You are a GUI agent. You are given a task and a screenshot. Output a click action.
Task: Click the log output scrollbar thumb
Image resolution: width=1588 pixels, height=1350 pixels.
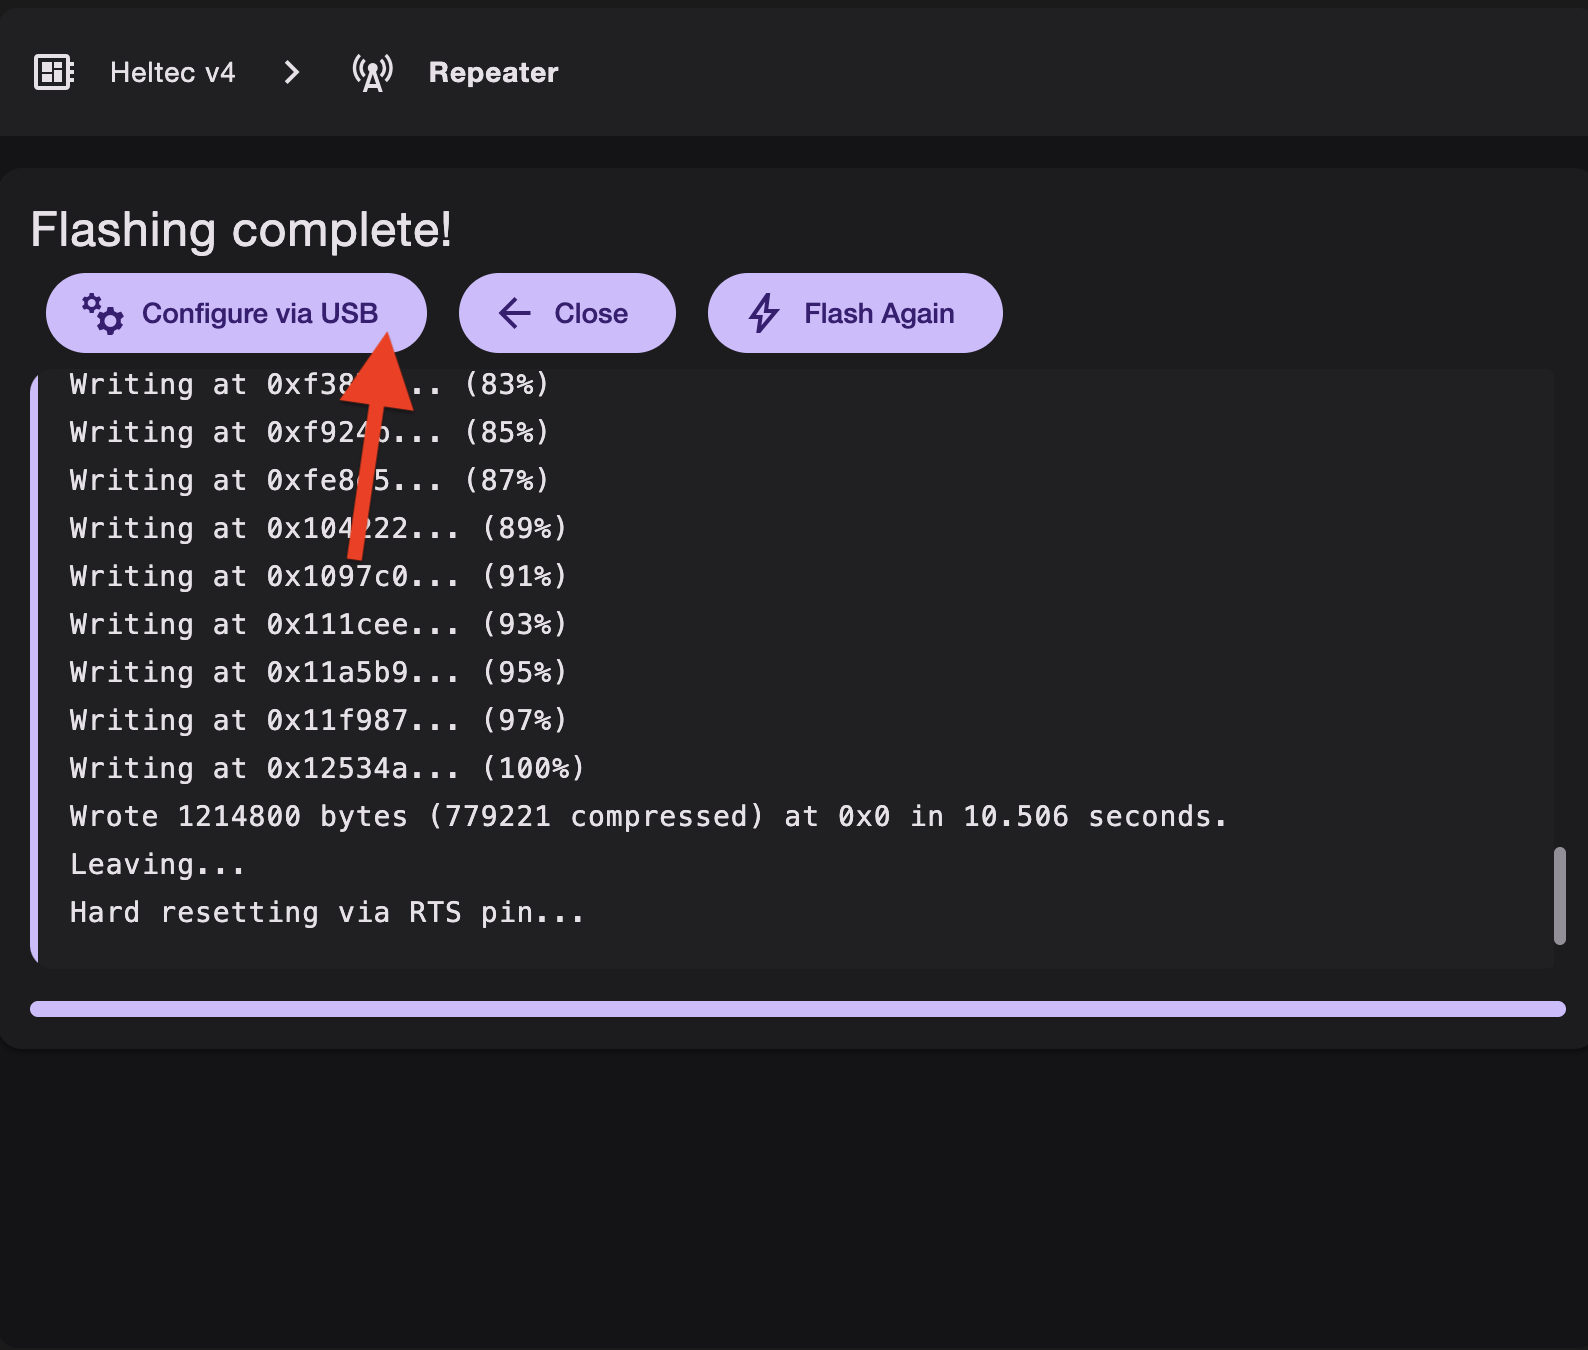pyautogui.click(x=1559, y=895)
